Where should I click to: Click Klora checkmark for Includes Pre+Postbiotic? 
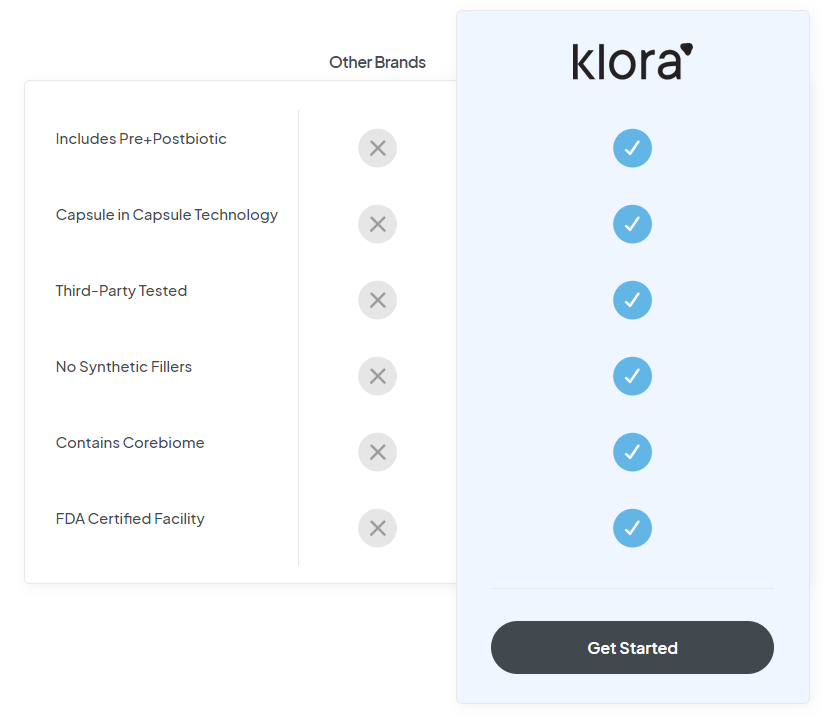point(632,148)
